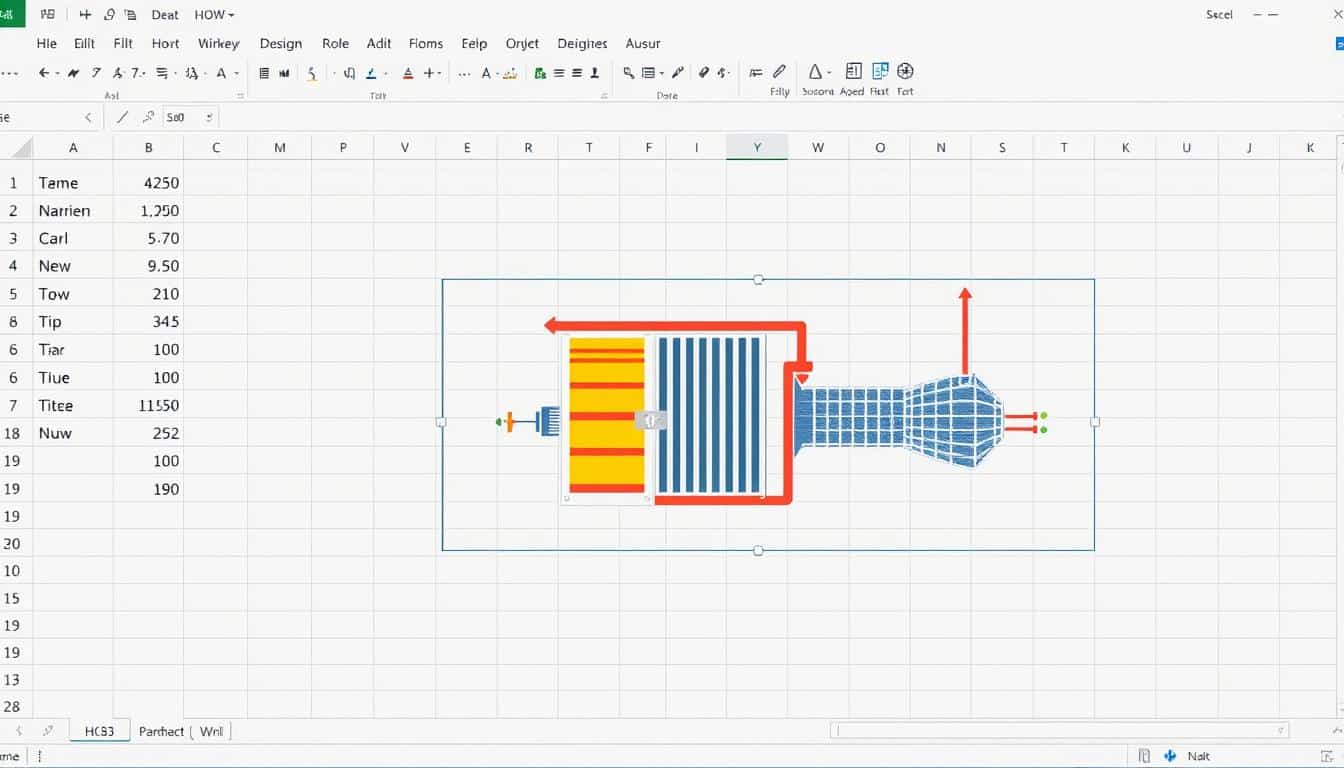
Task: Select the cell containing Carl
Action: [x=73, y=238]
